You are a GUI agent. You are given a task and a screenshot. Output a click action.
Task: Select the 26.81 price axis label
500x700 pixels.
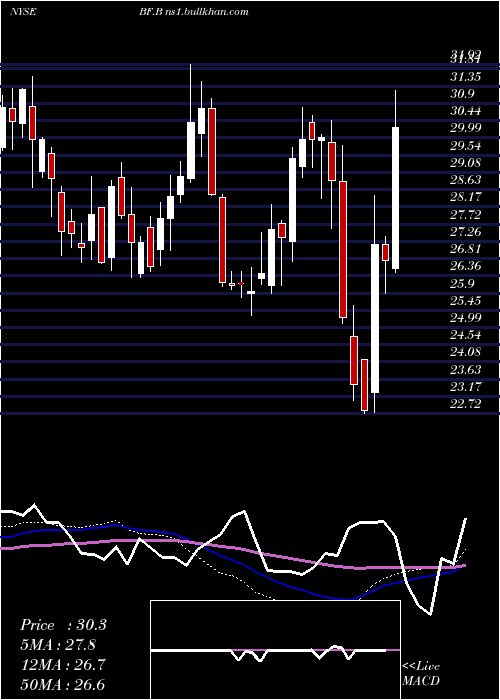pyautogui.click(x=466, y=249)
